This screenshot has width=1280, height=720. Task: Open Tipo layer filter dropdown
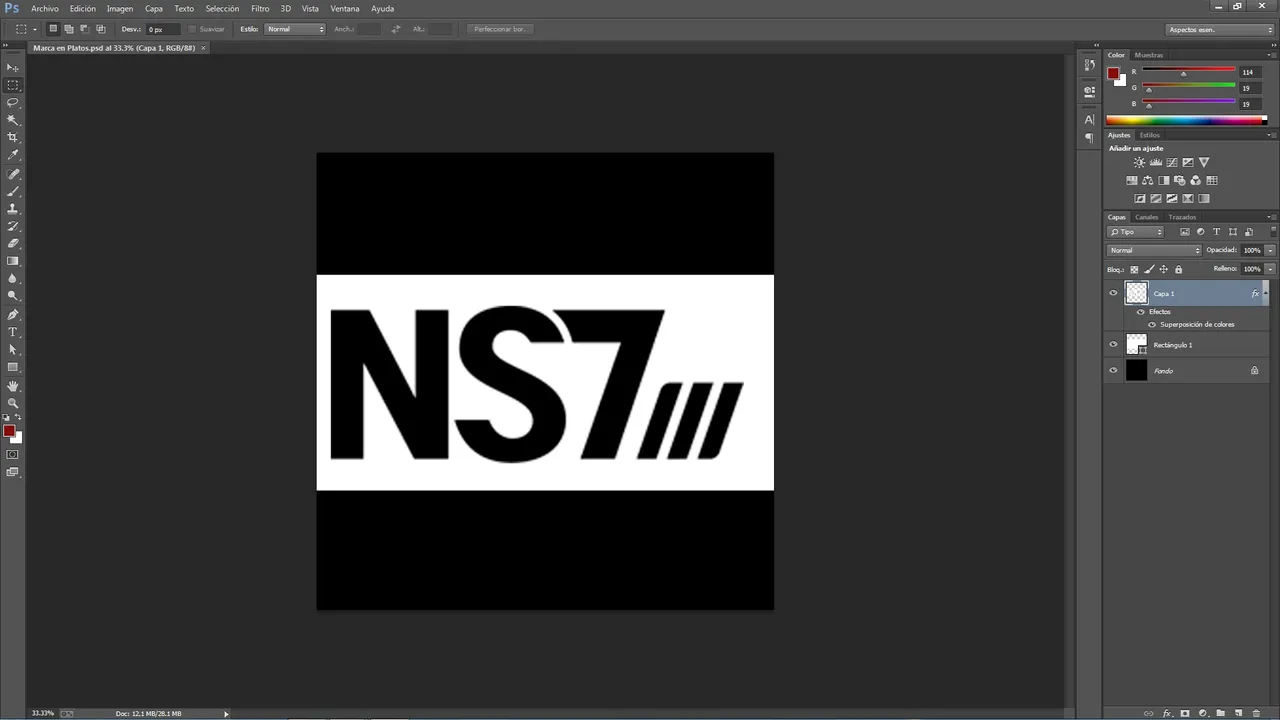click(x=1136, y=232)
